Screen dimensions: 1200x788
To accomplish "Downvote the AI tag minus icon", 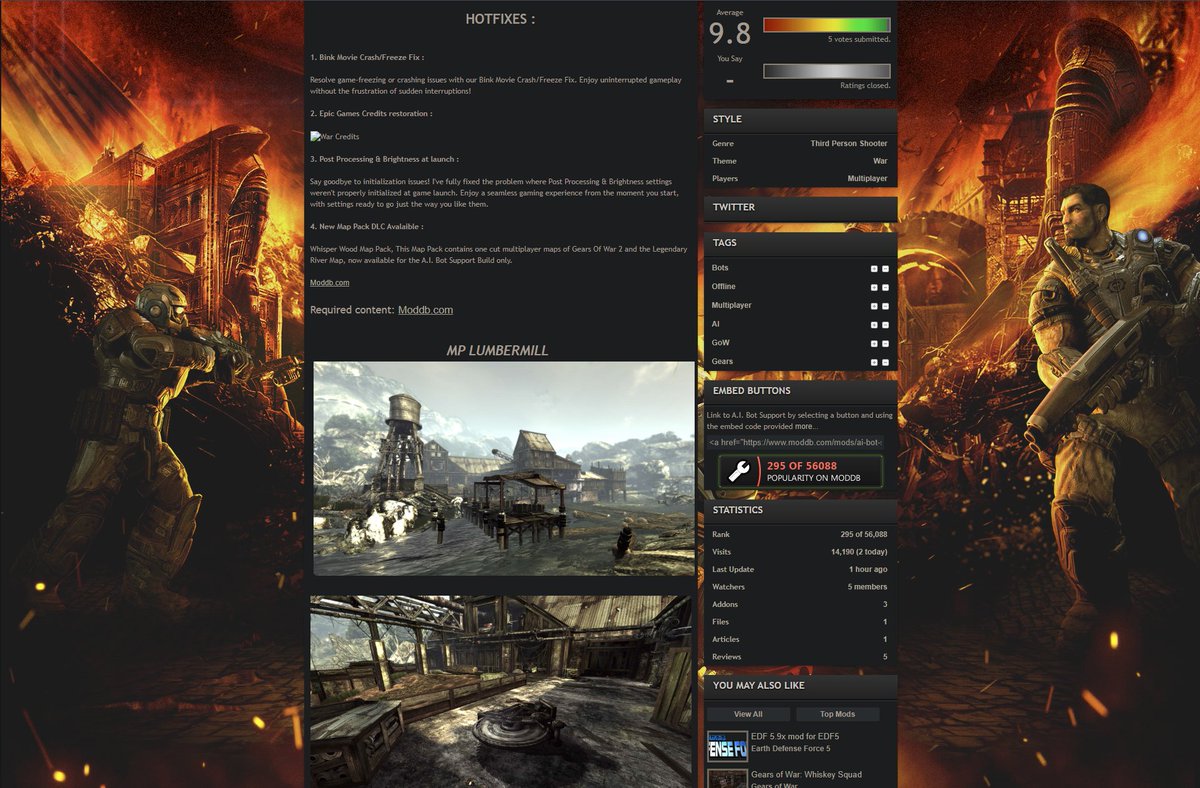I will pyautogui.click(x=885, y=325).
